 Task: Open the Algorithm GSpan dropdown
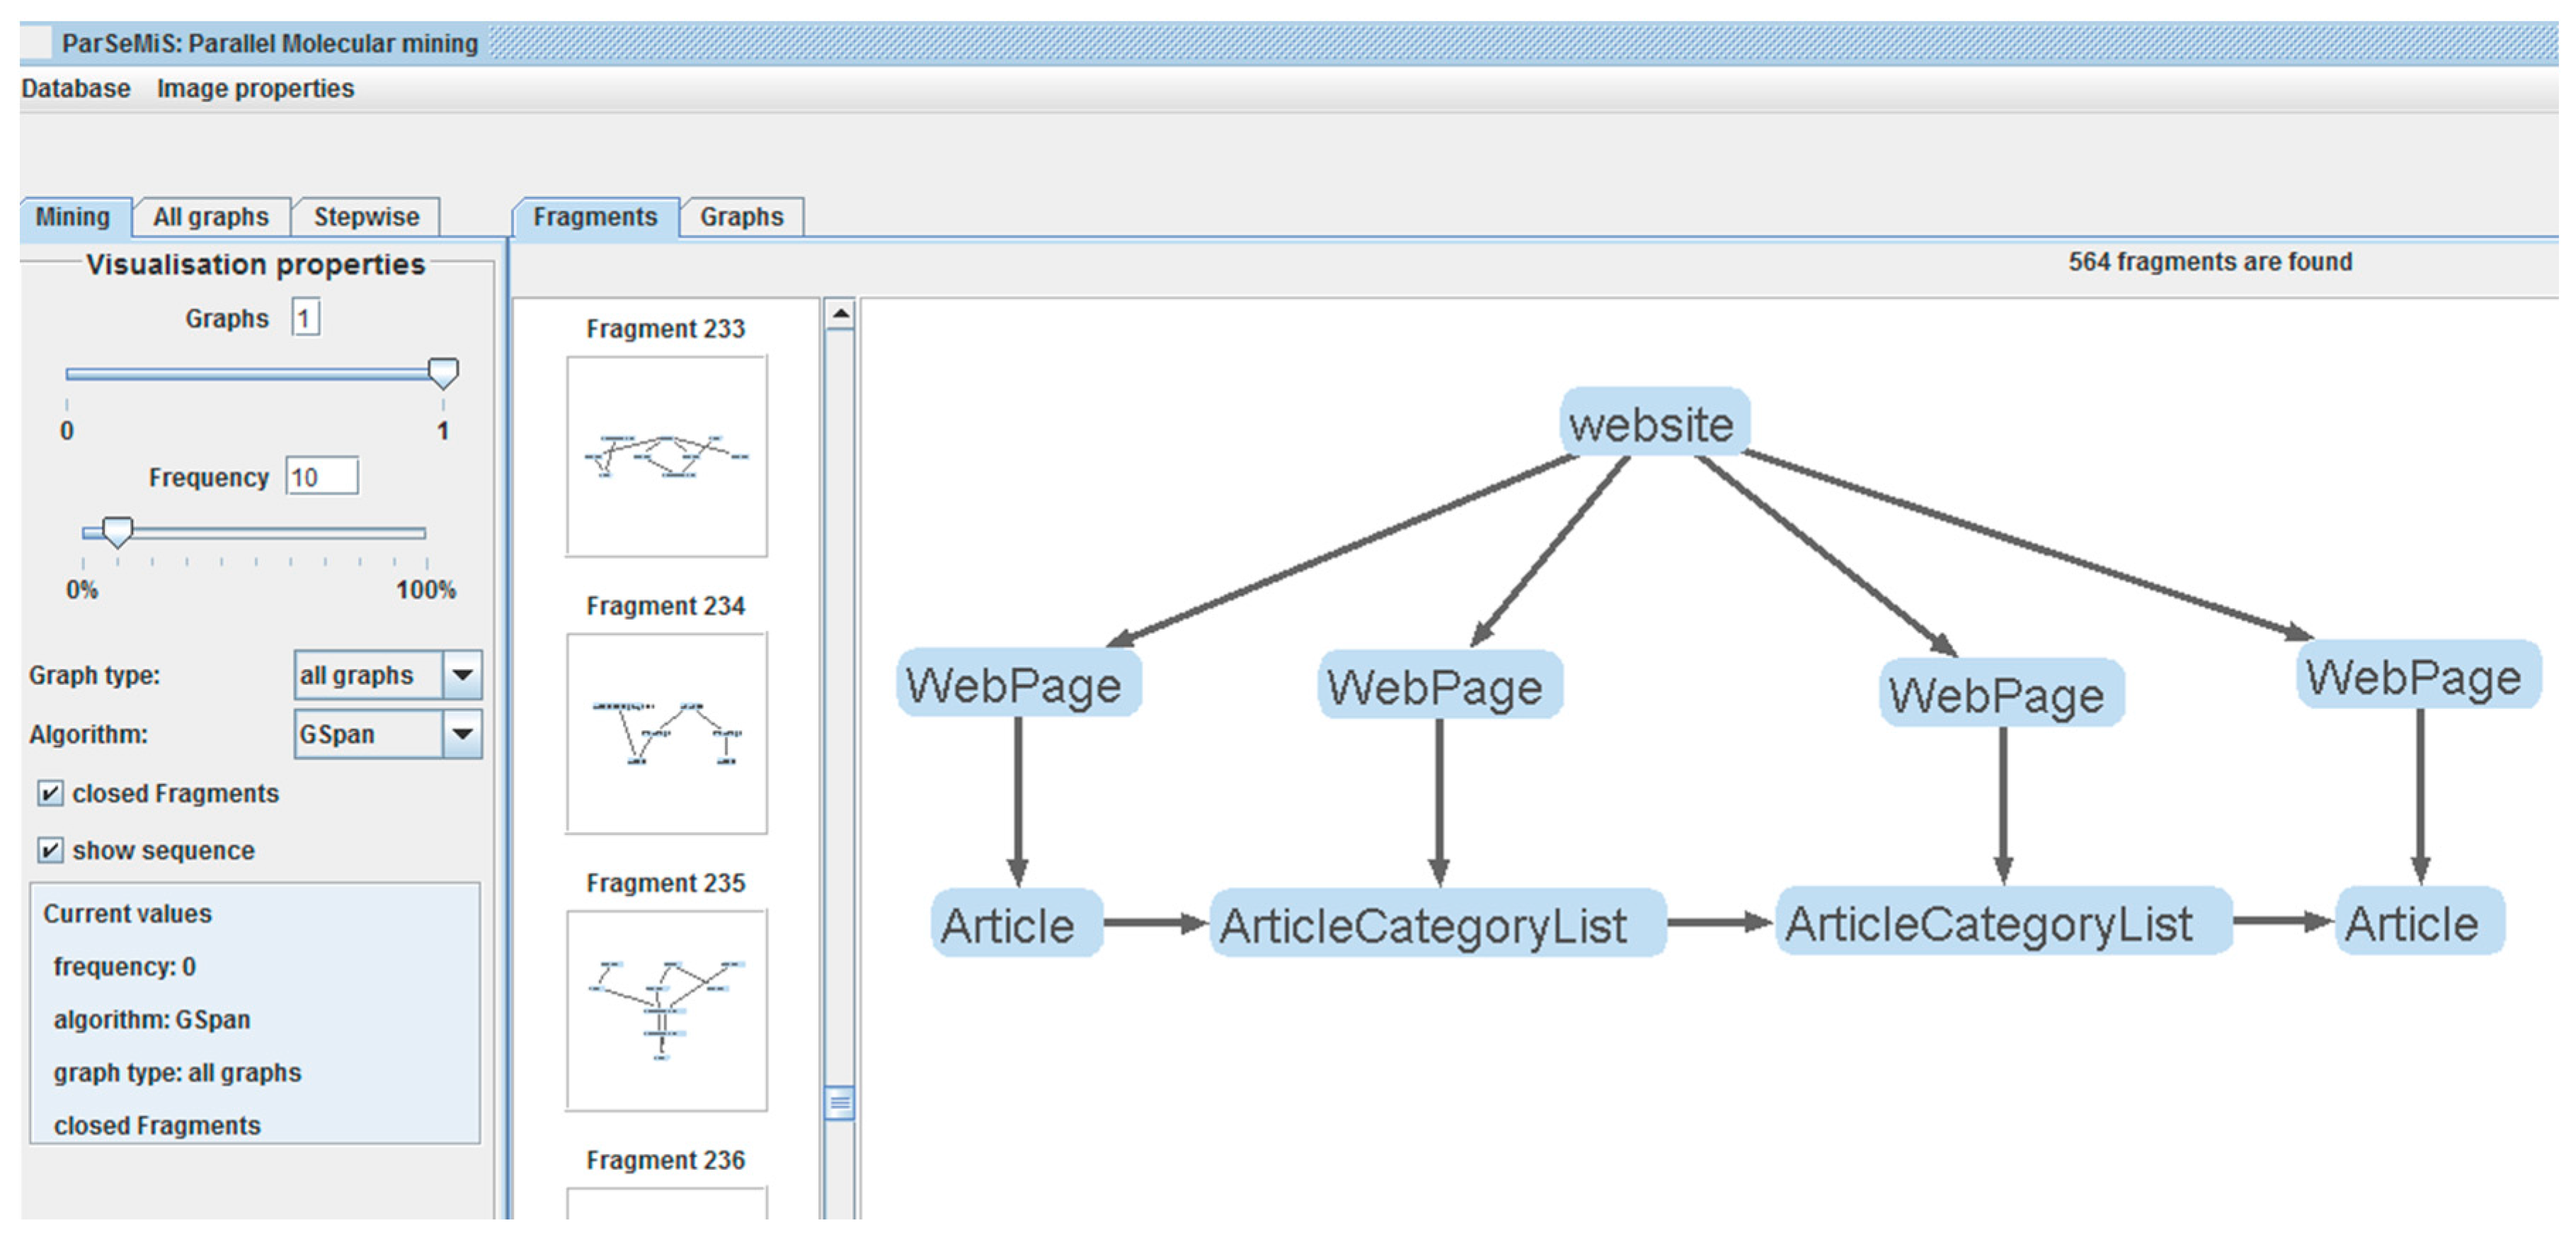pos(463,734)
